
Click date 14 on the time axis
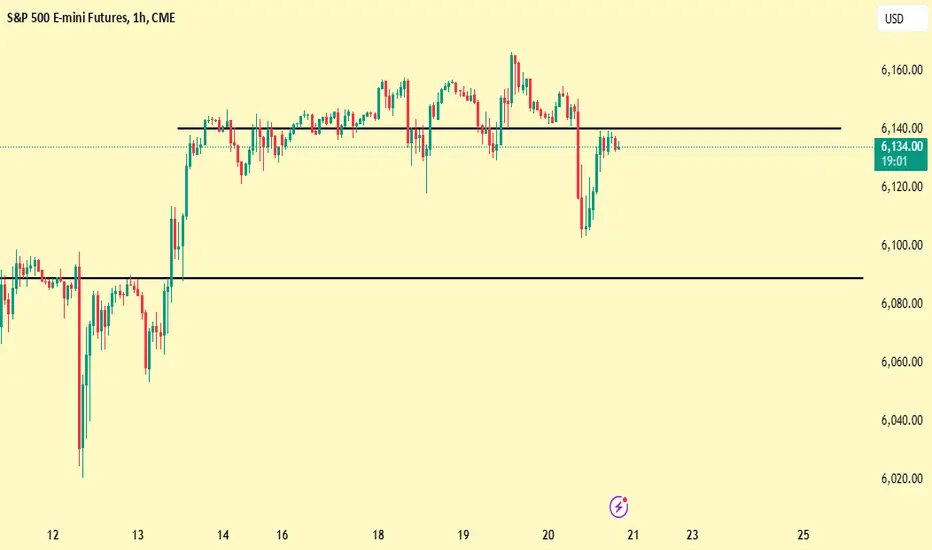[223, 535]
